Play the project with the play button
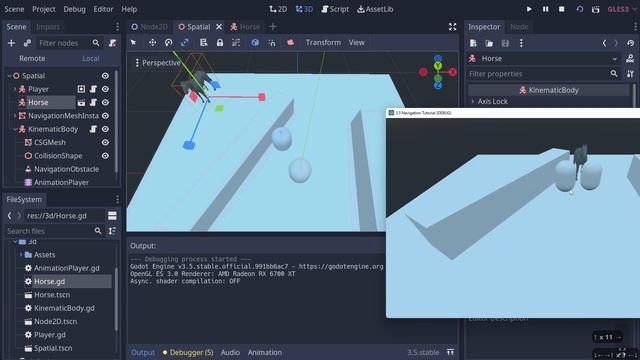Viewport: 640px width, 360px height. [x=529, y=9]
